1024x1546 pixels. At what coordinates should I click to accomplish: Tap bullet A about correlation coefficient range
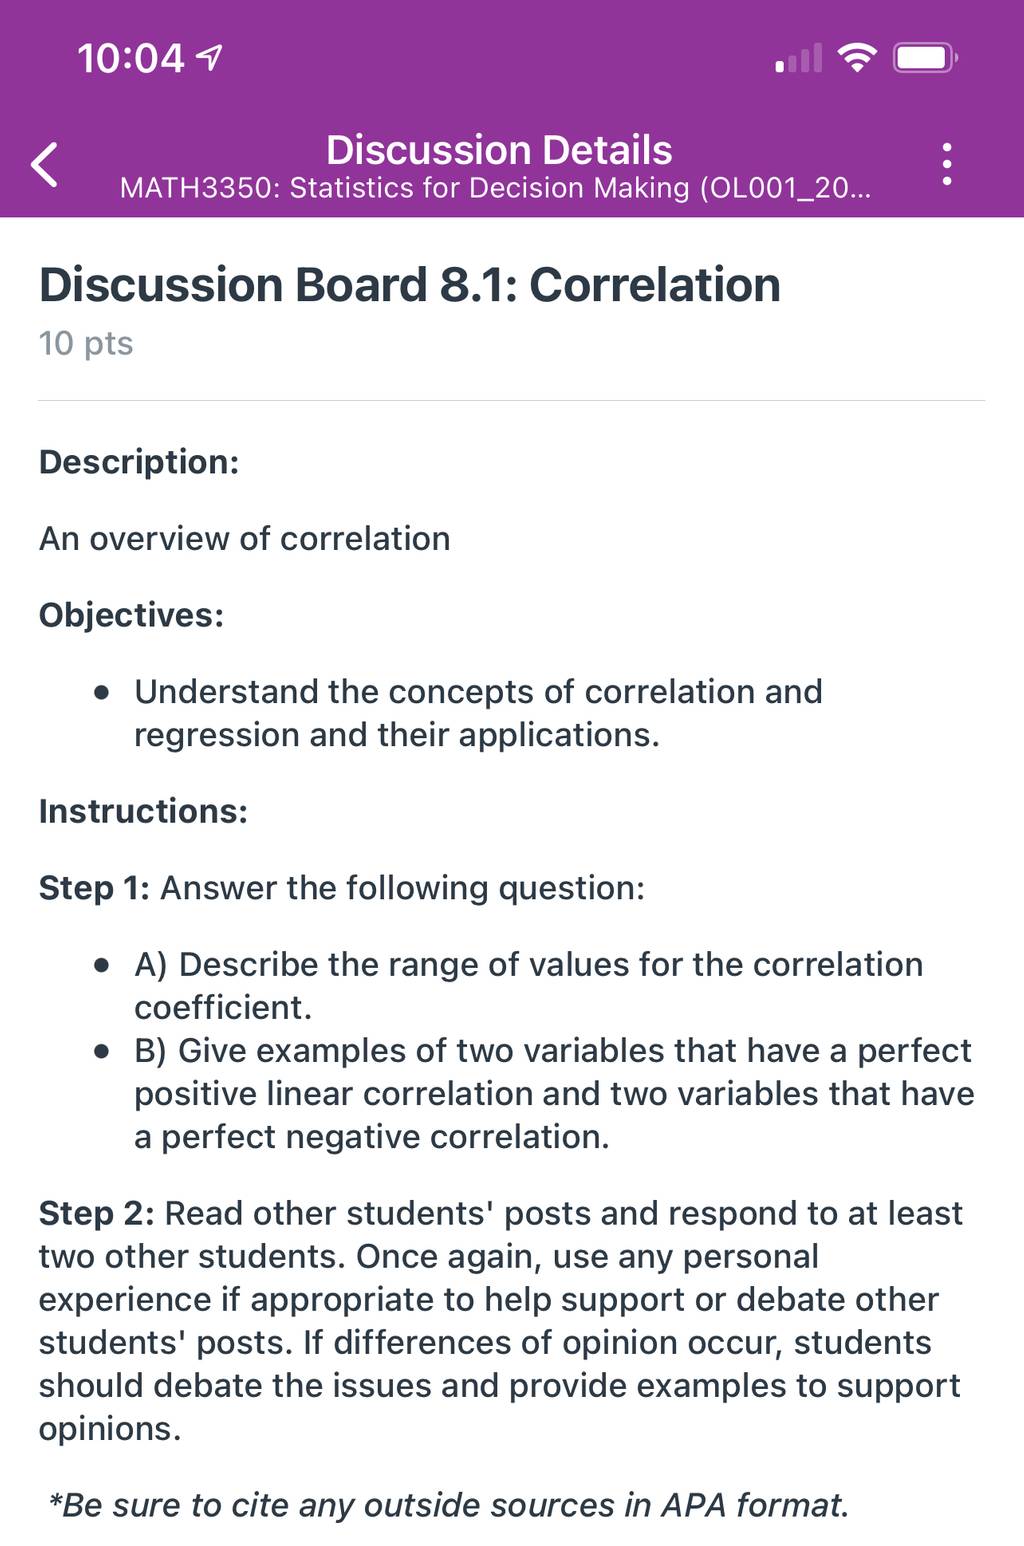coord(528,986)
